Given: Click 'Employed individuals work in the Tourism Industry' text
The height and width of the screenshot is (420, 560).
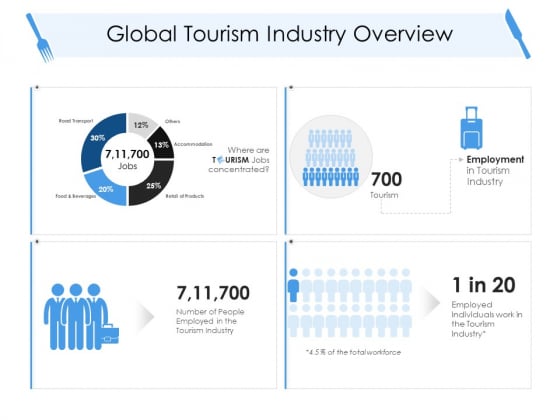Looking at the screenshot, I should (x=486, y=319).
